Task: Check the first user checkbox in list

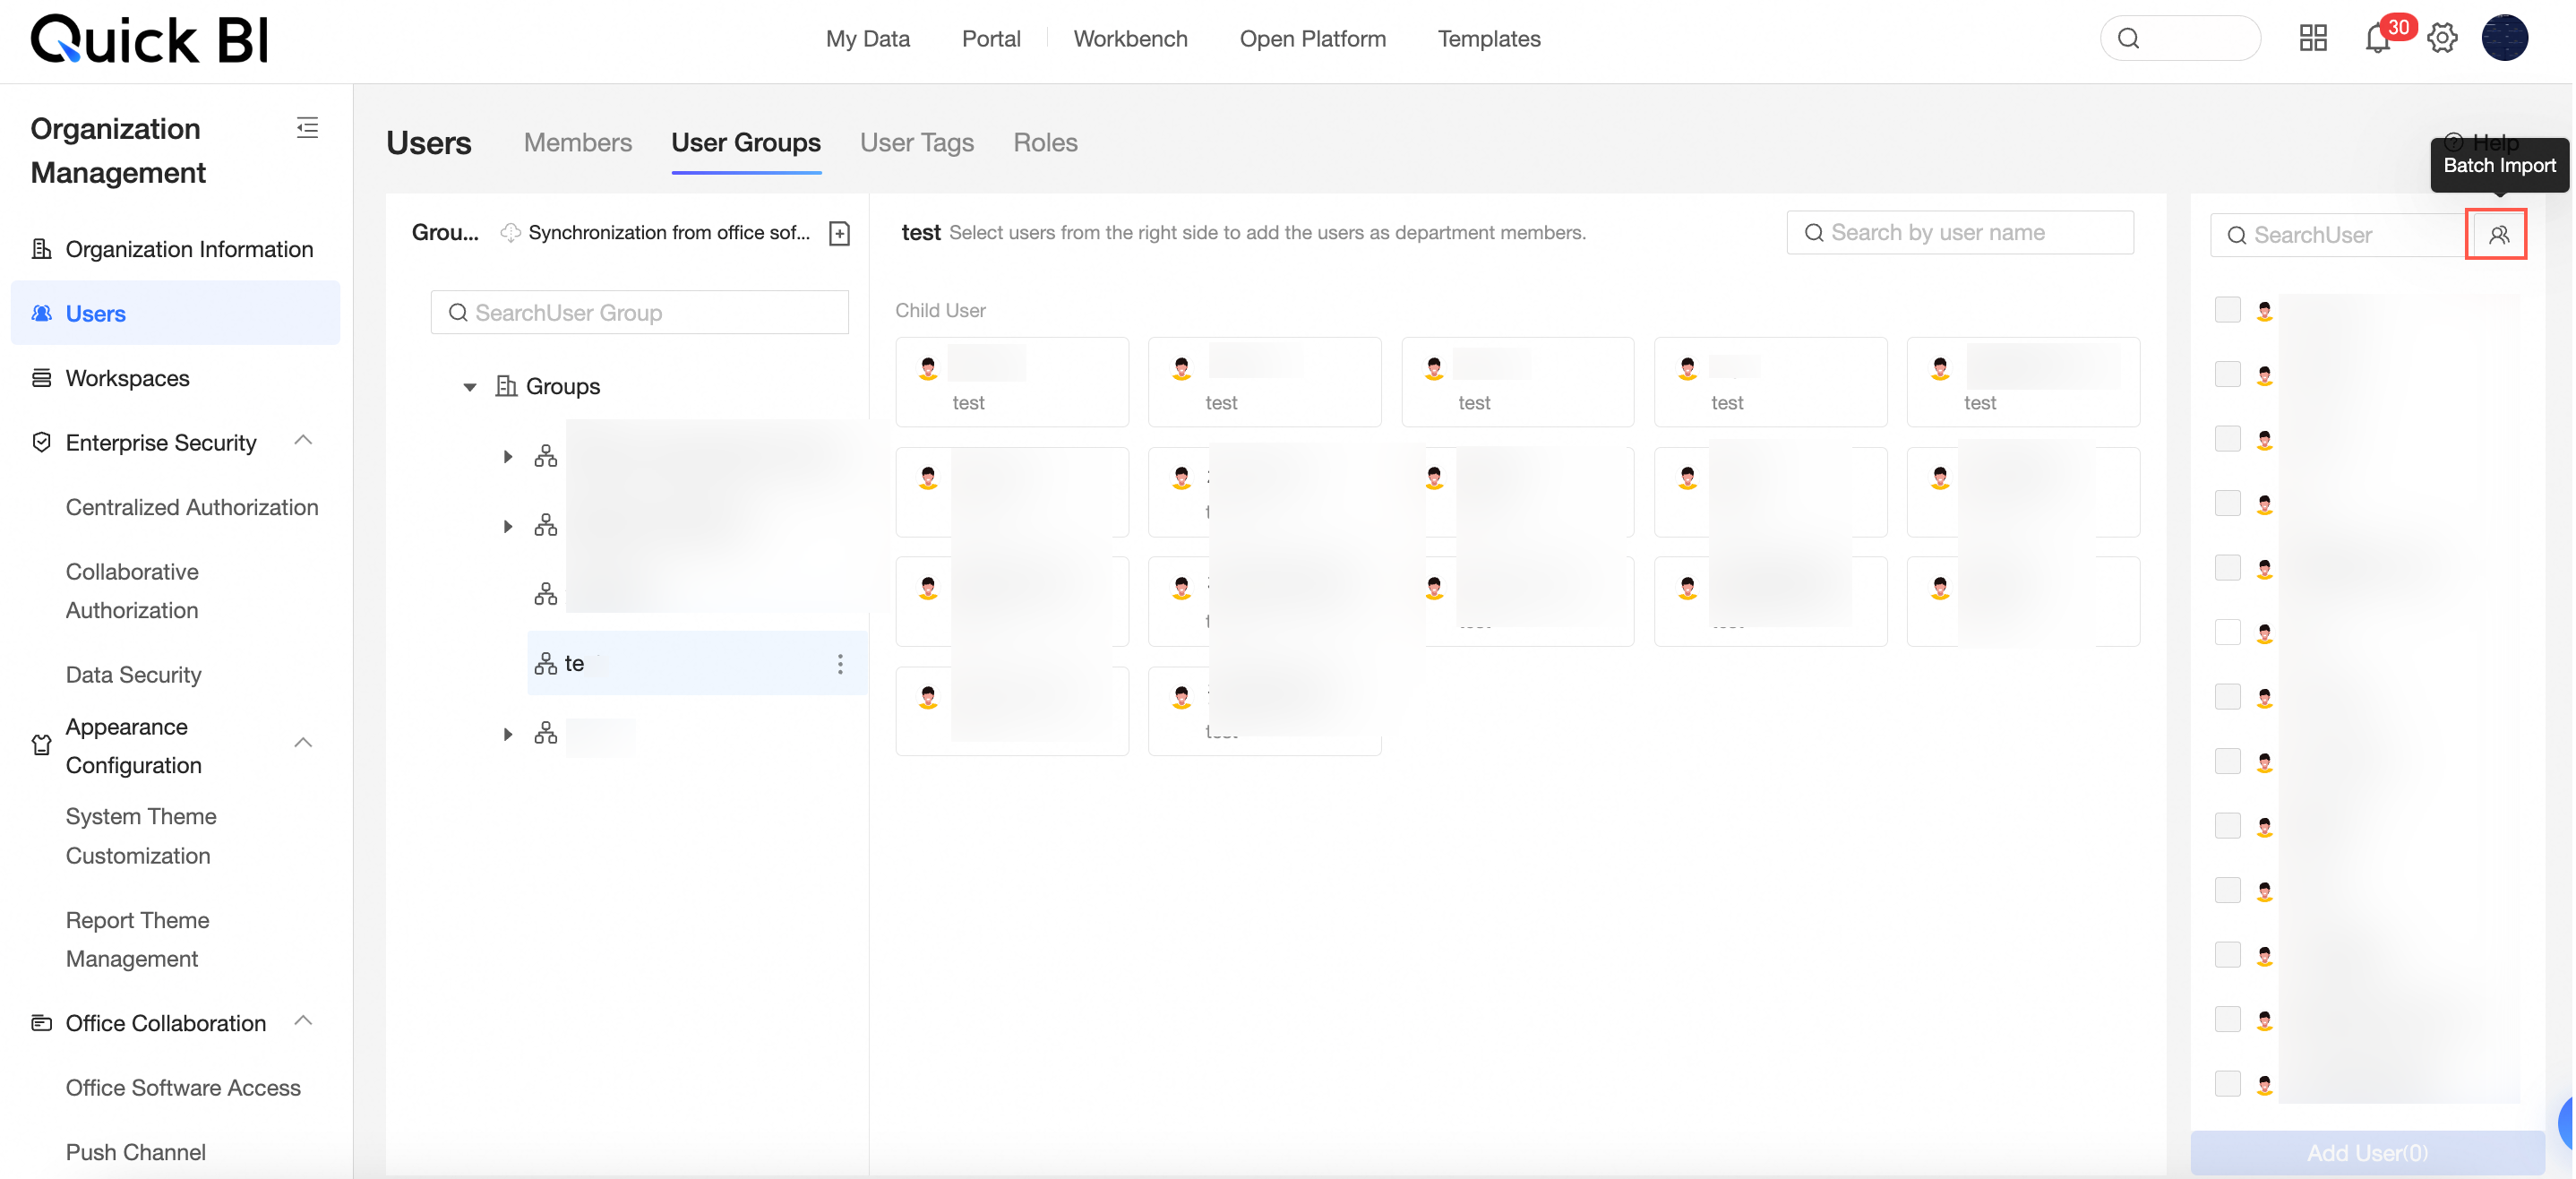Action: pyautogui.click(x=2227, y=310)
